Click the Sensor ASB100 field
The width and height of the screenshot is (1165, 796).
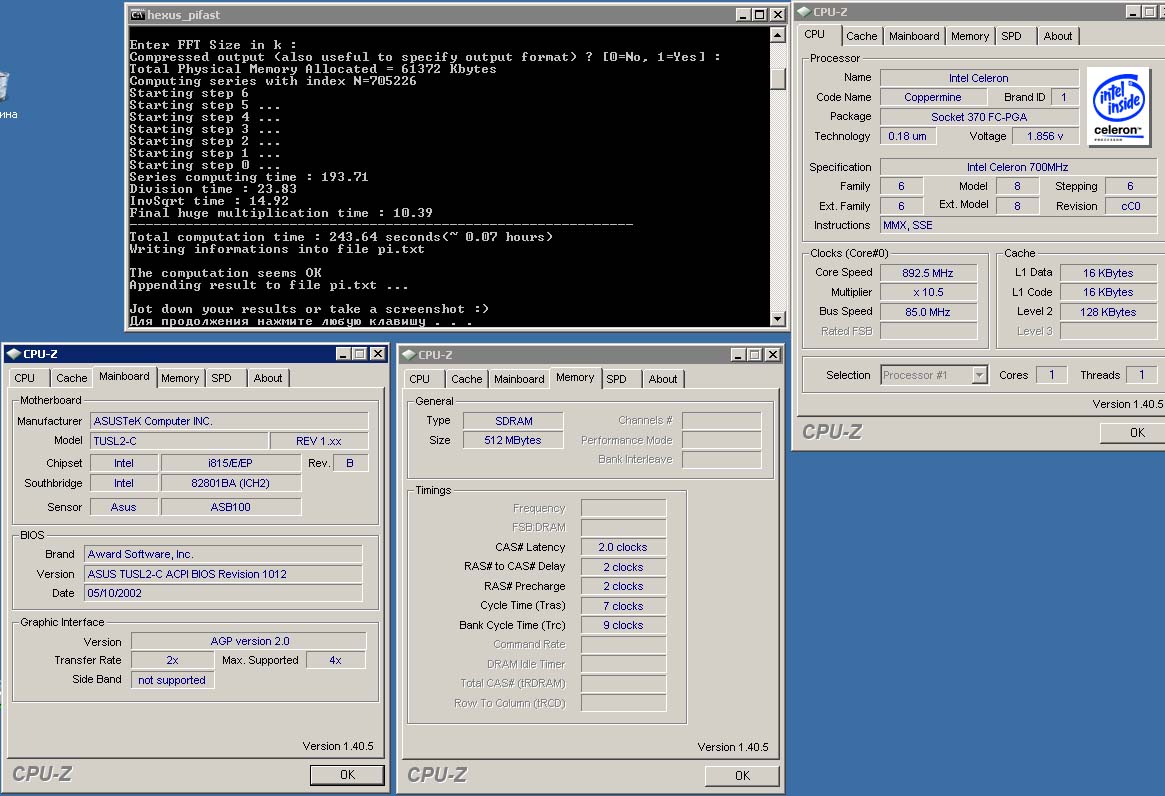coord(230,507)
